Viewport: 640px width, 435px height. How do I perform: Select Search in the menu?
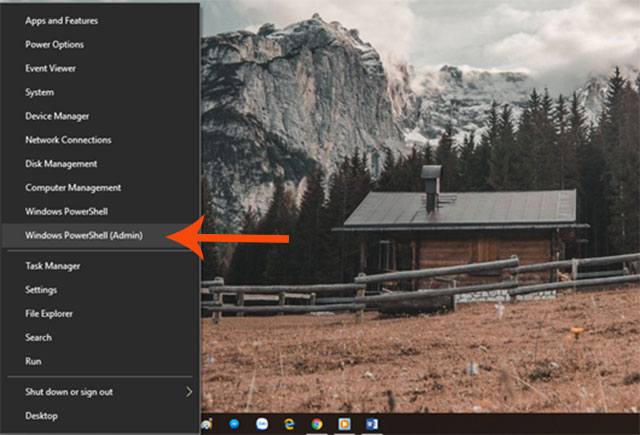coord(100,337)
